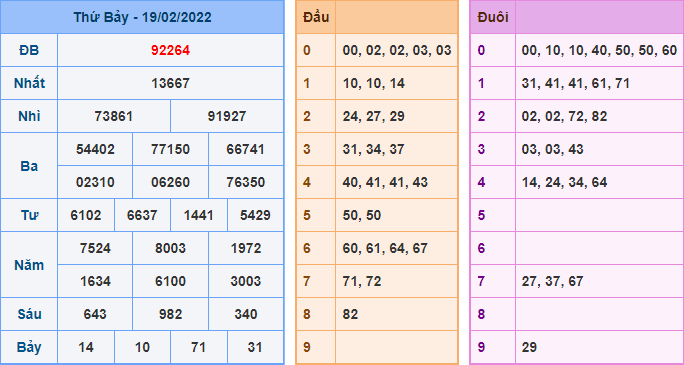Click the ĐB prize row label

(29, 51)
